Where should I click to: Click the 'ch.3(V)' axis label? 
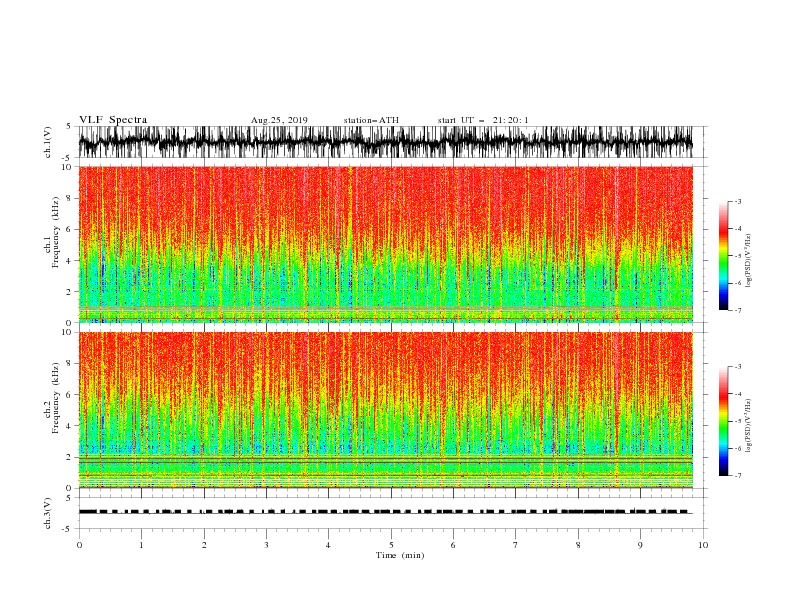[48, 513]
